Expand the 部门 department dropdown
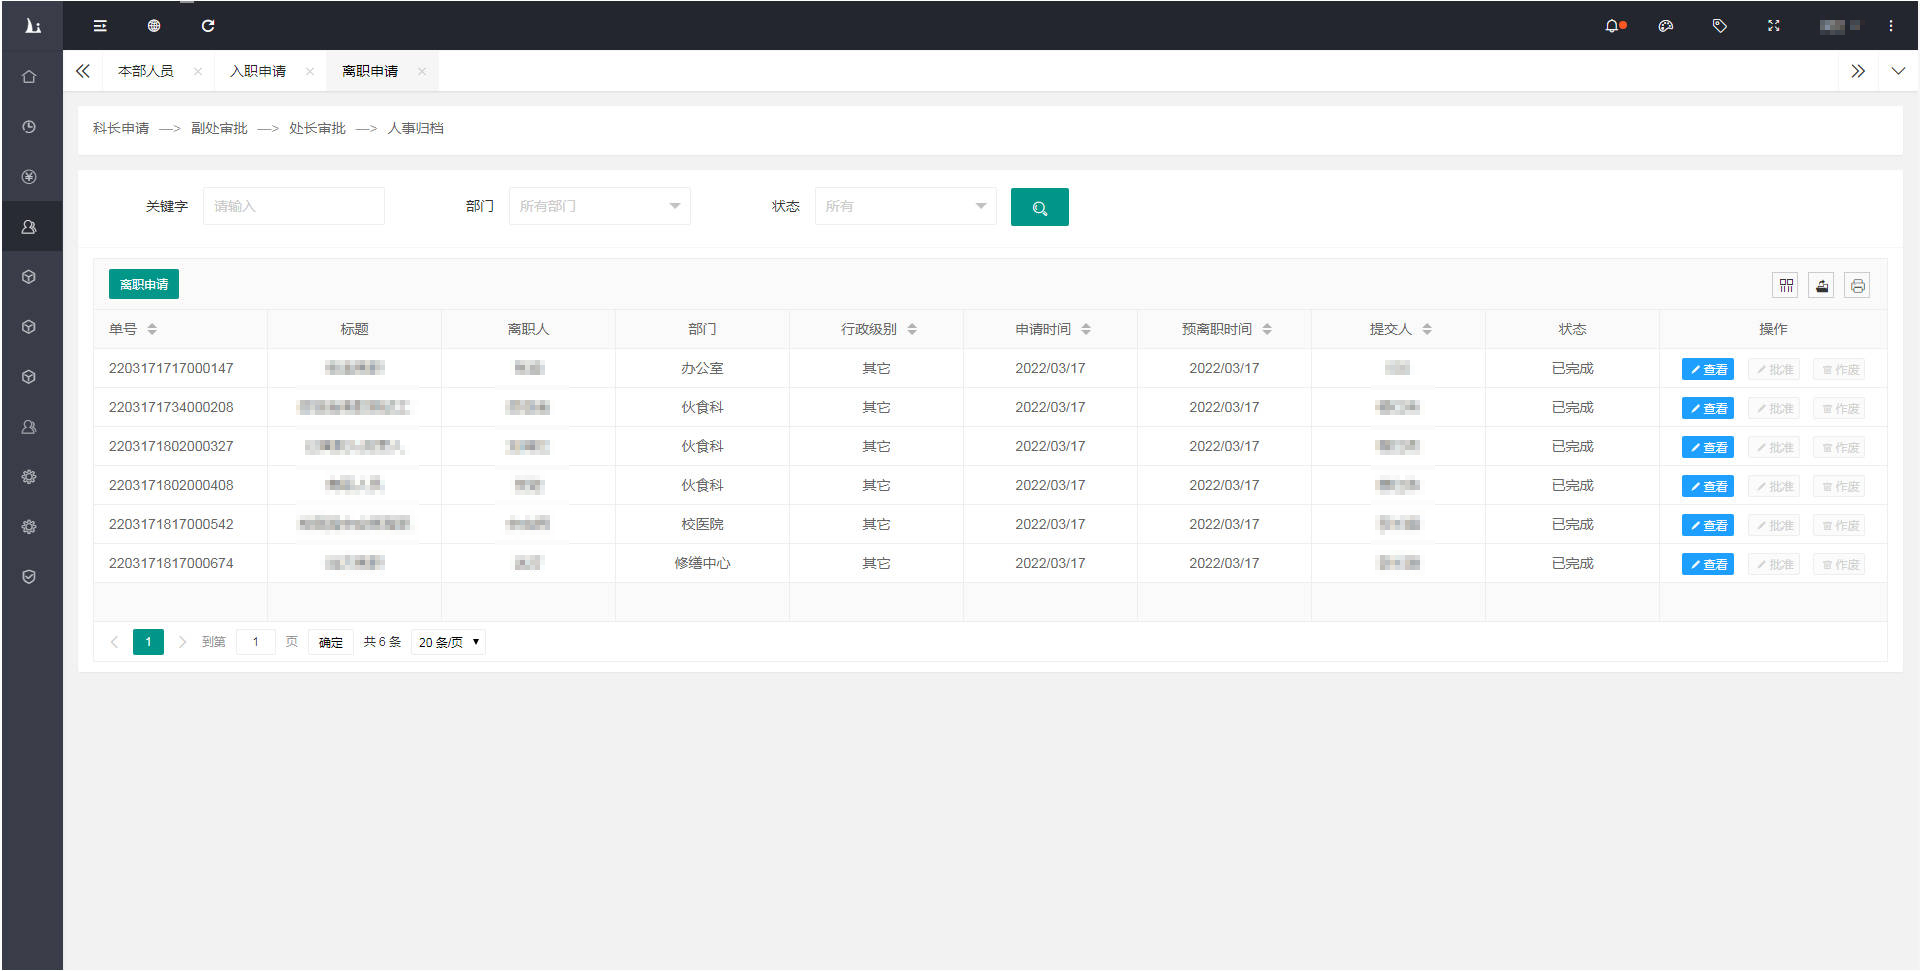 599,206
